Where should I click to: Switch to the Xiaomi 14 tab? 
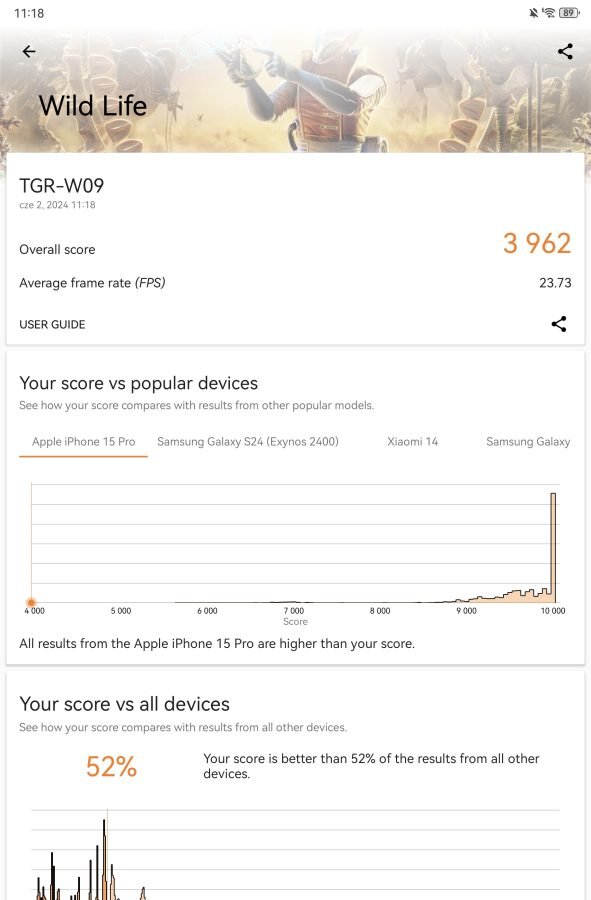point(413,441)
